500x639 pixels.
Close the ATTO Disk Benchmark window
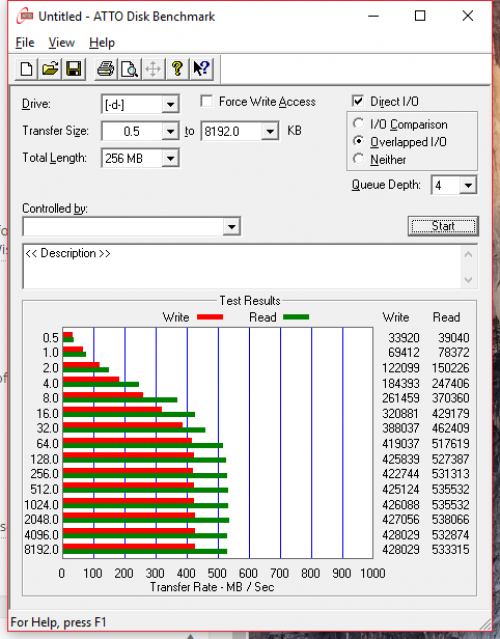tap(468, 16)
